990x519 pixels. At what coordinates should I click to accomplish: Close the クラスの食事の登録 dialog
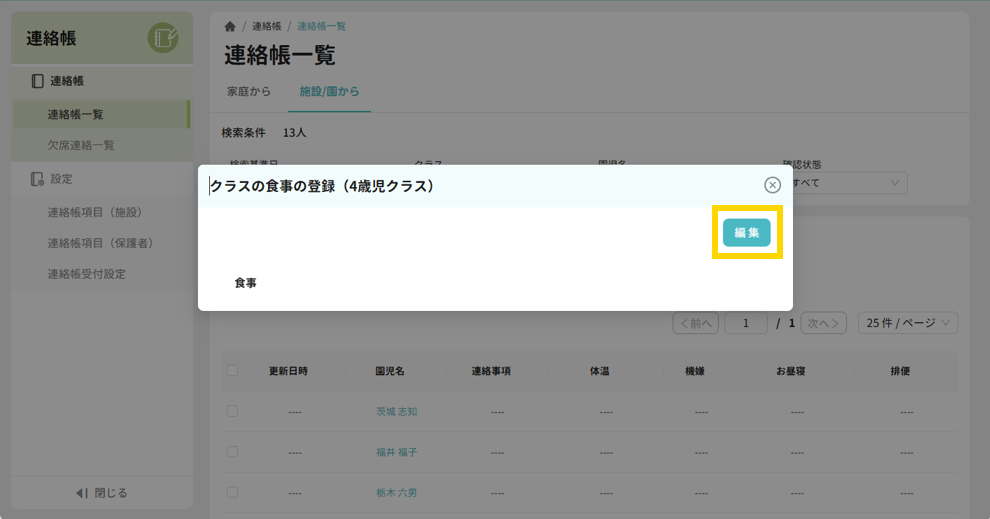pos(772,185)
